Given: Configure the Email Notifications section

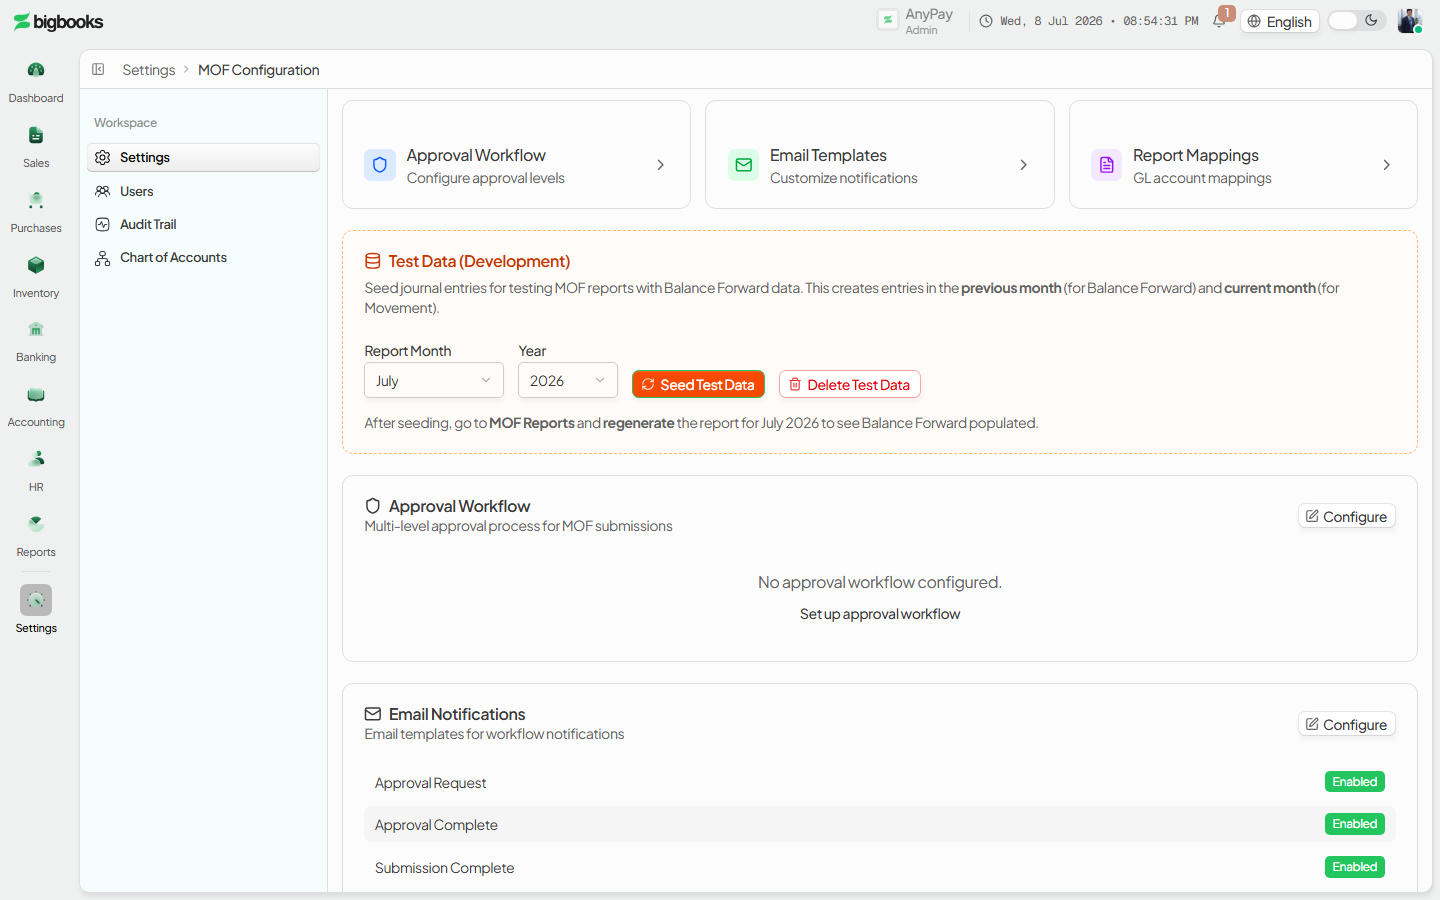Looking at the screenshot, I should pyautogui.click(x=1346, y=724).
